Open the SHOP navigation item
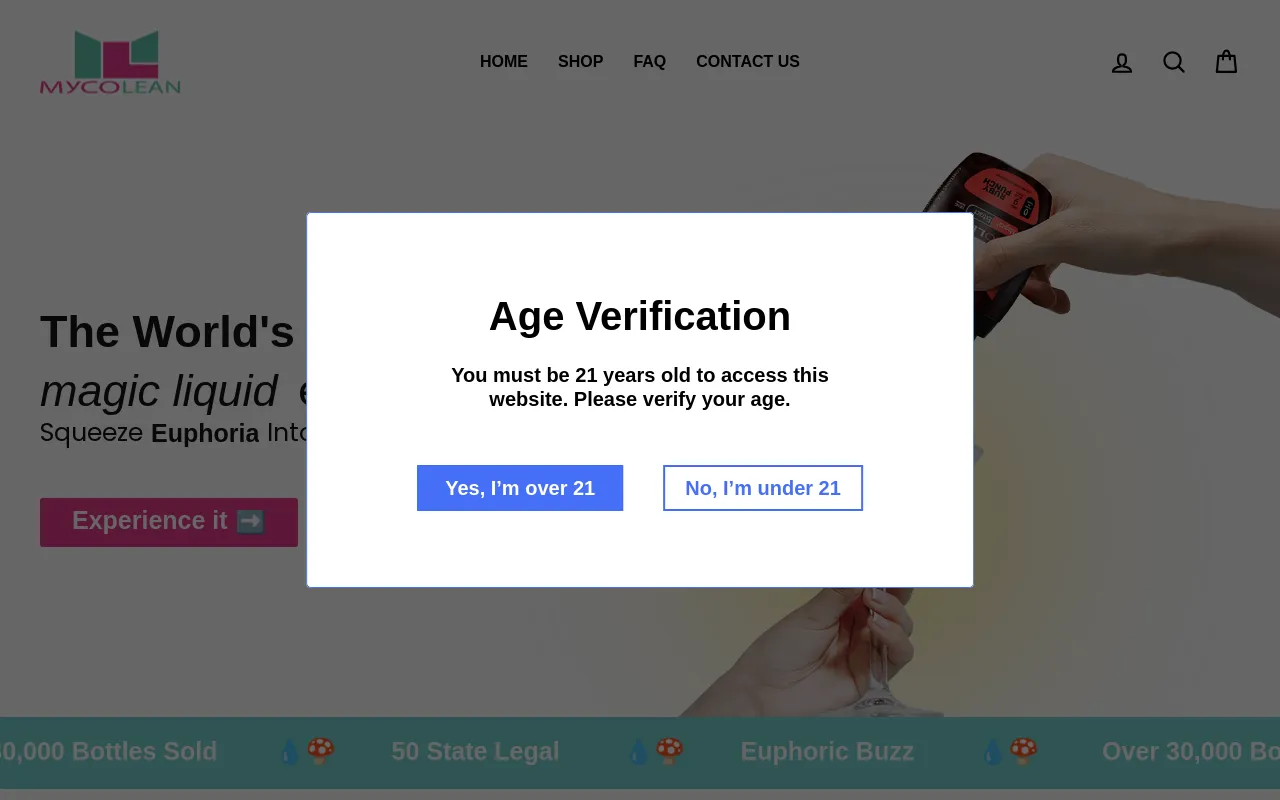 click(x=580, y=61)
